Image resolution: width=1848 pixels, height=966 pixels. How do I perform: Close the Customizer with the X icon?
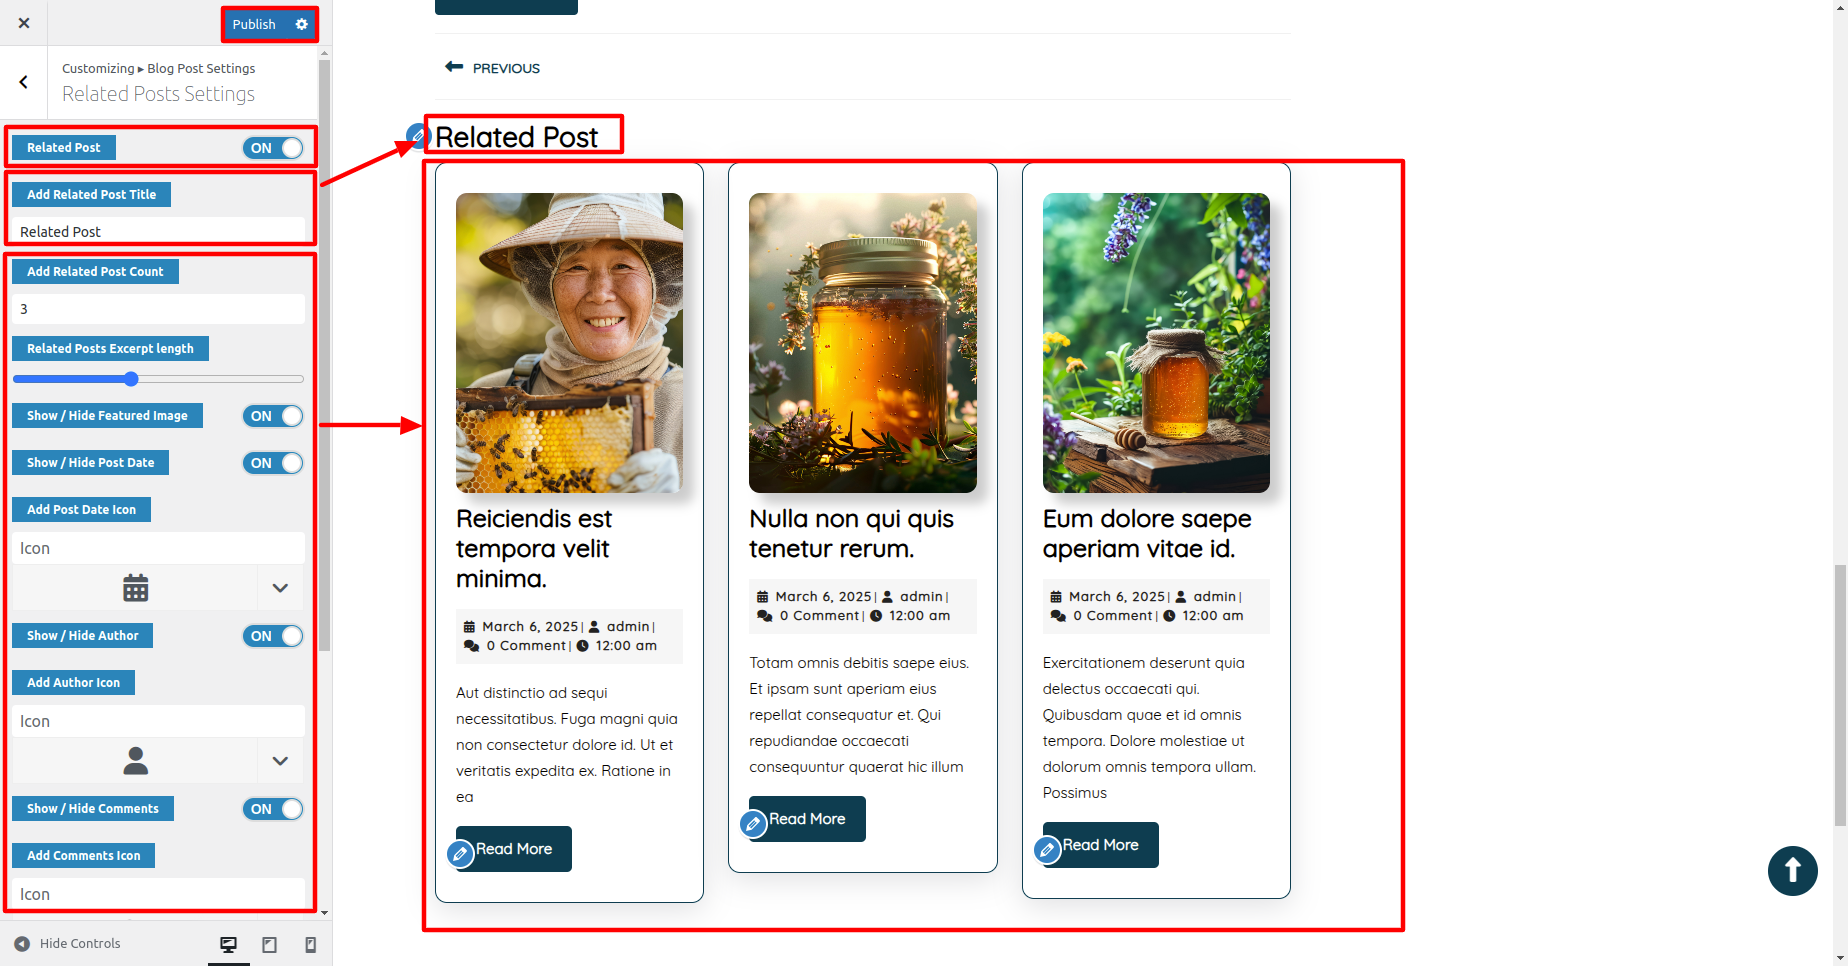coord(24,23)
